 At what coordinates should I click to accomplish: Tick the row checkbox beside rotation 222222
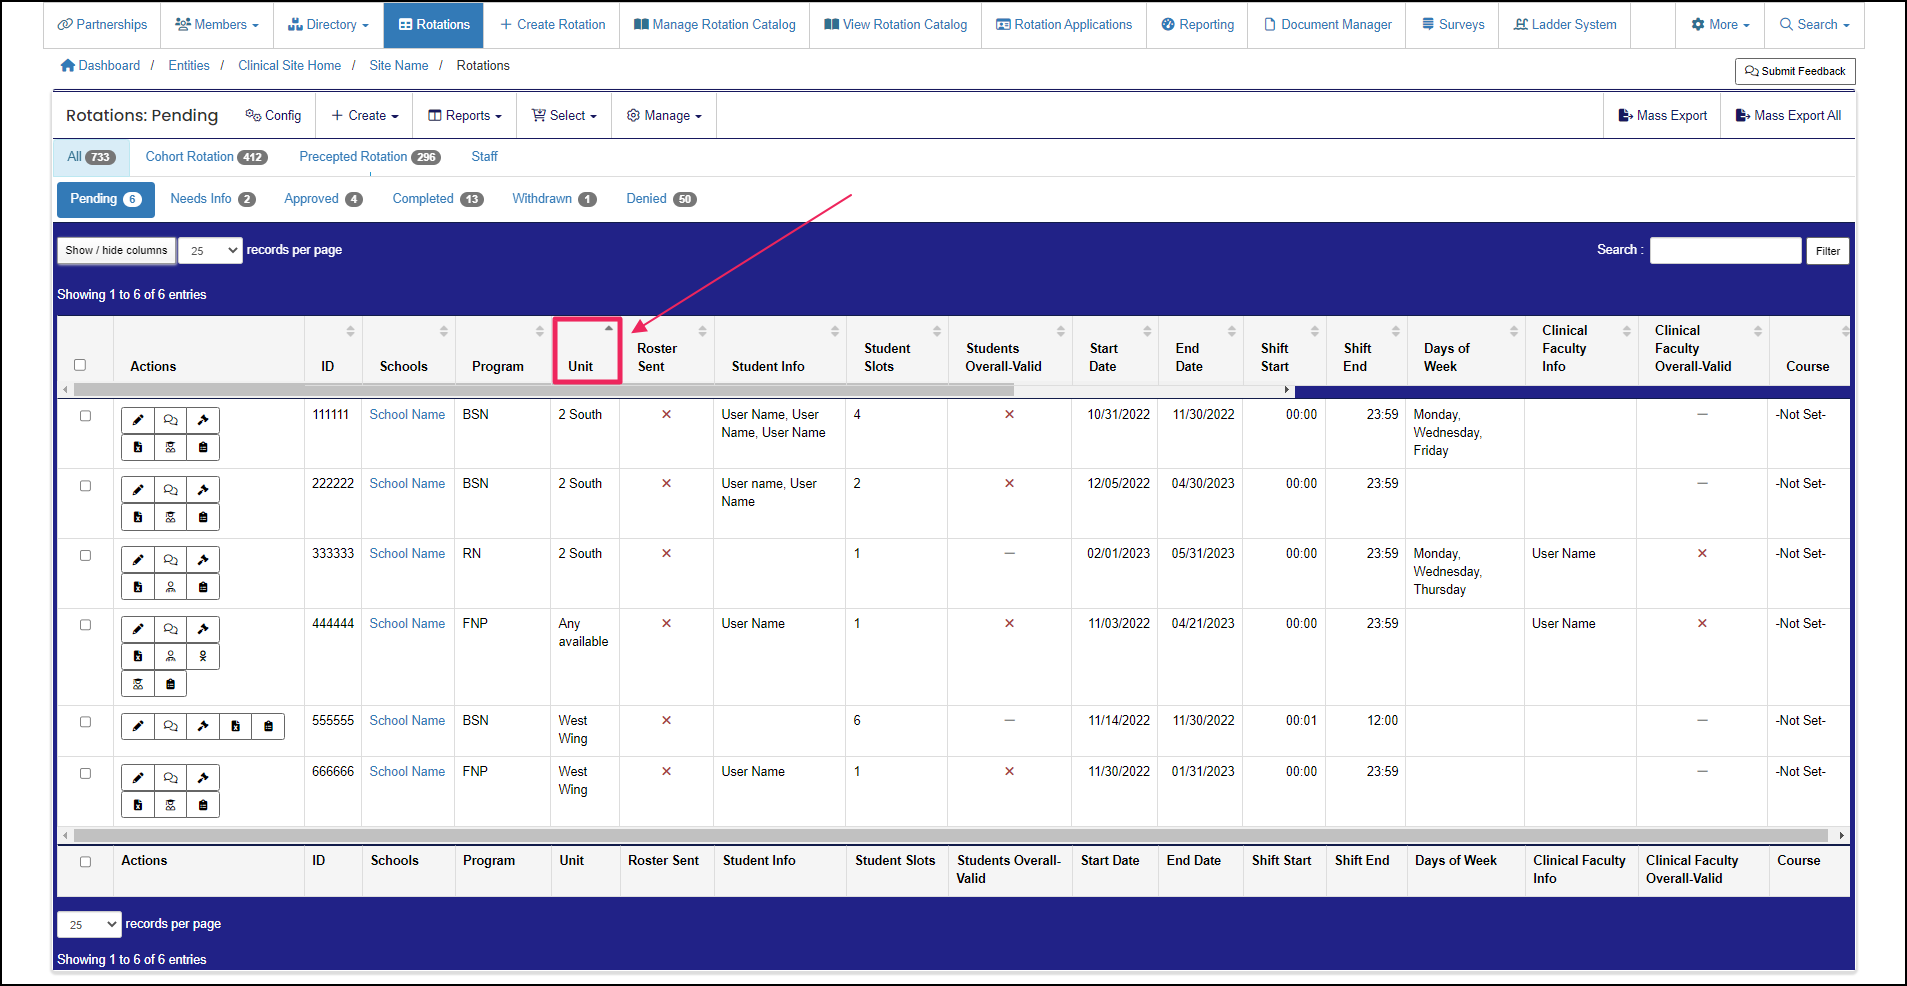click(85, 486)
